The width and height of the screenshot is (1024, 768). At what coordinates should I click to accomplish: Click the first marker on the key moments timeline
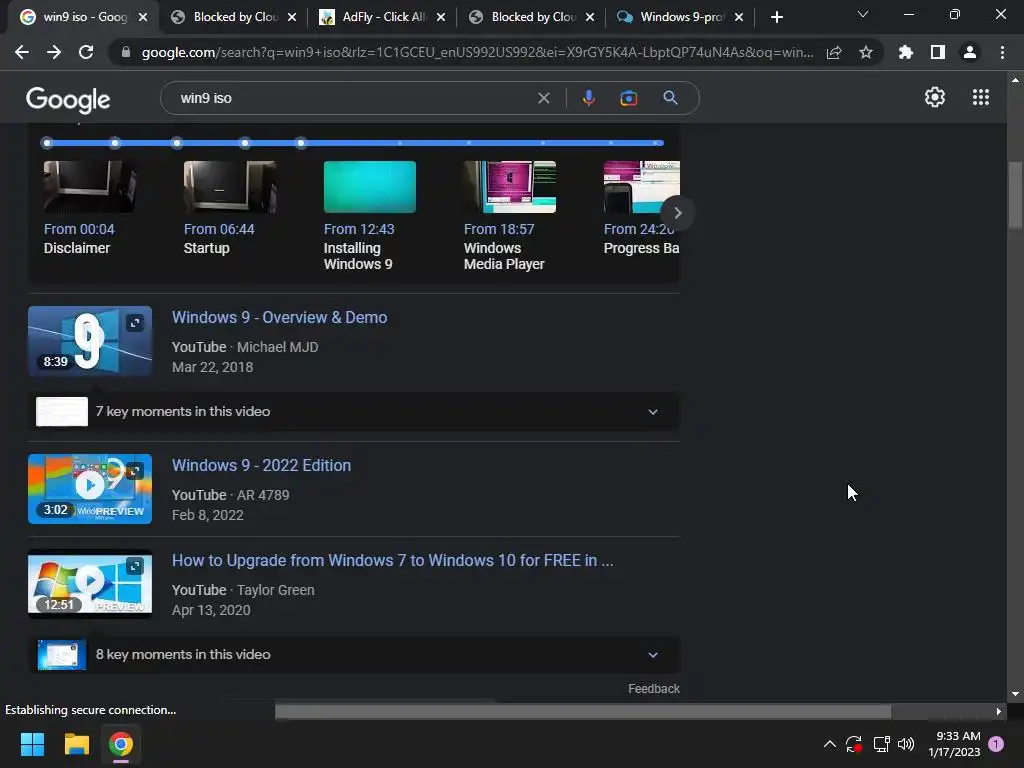click(x=46, y=143)
